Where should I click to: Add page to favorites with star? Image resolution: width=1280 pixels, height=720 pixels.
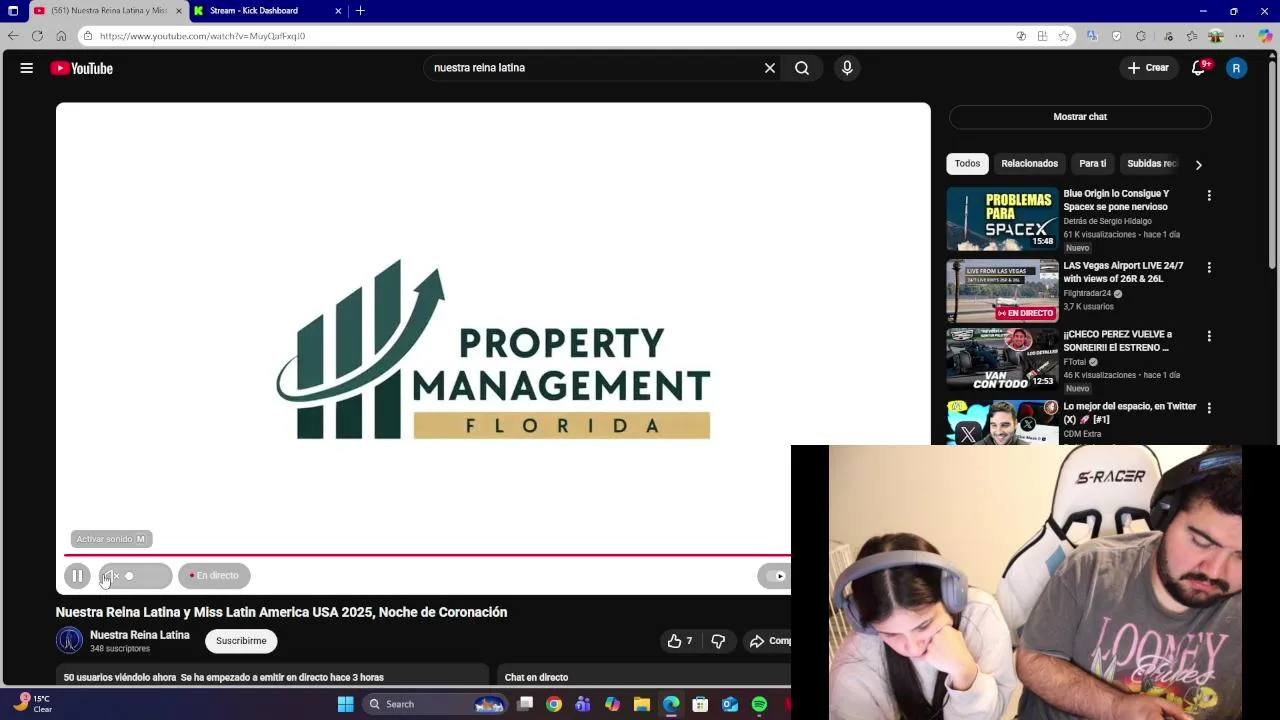[x=1064, y=36]
